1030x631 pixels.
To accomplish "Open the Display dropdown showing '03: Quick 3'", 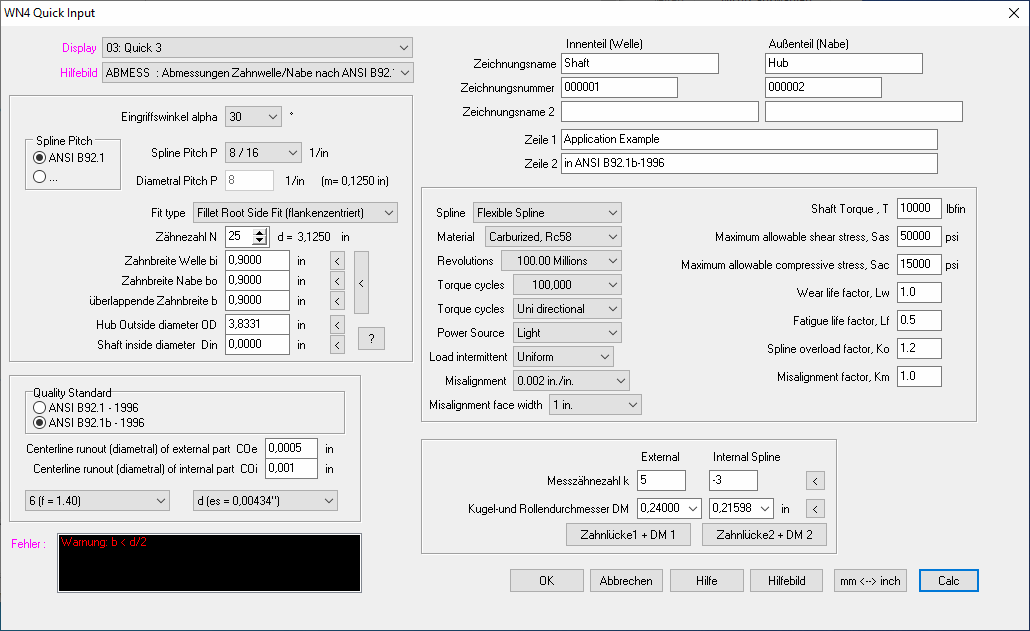I will (258, 47).
